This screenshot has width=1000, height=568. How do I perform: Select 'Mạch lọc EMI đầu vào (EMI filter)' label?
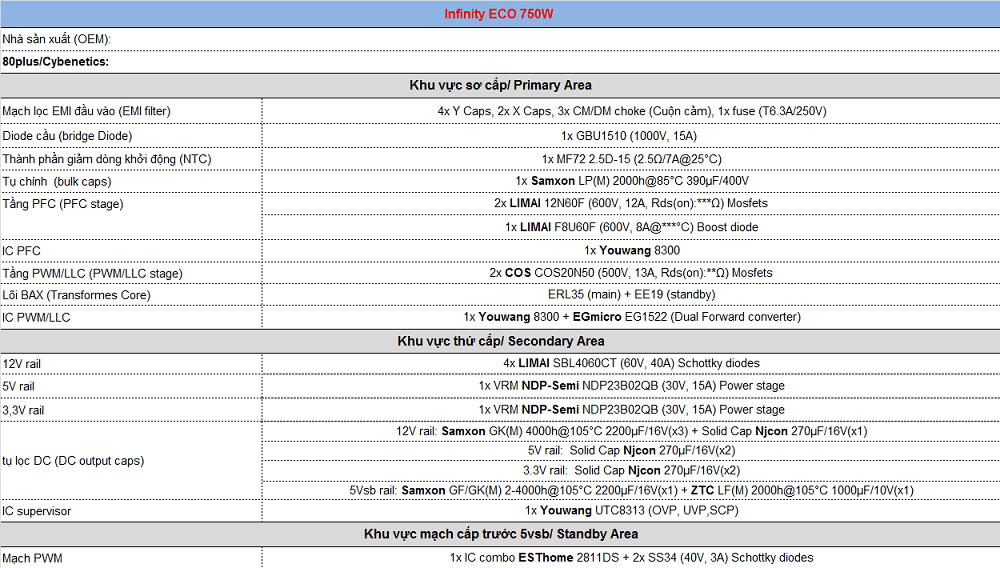pos(87,111)
